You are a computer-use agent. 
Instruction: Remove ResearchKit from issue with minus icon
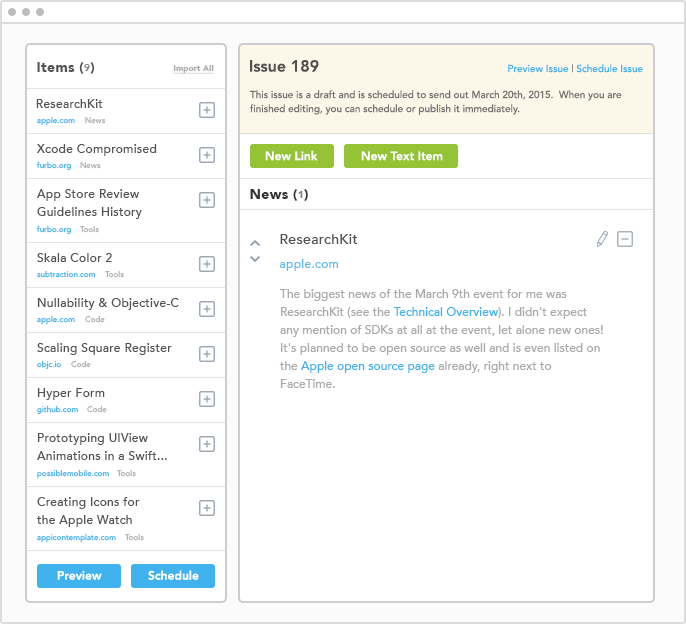tap(625, 239)
